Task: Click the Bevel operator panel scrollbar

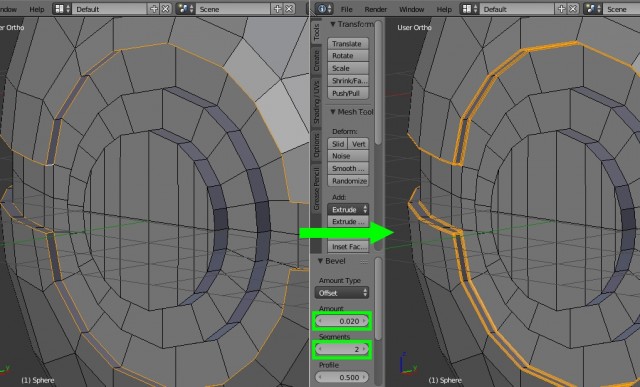Action: pos(378,299)
